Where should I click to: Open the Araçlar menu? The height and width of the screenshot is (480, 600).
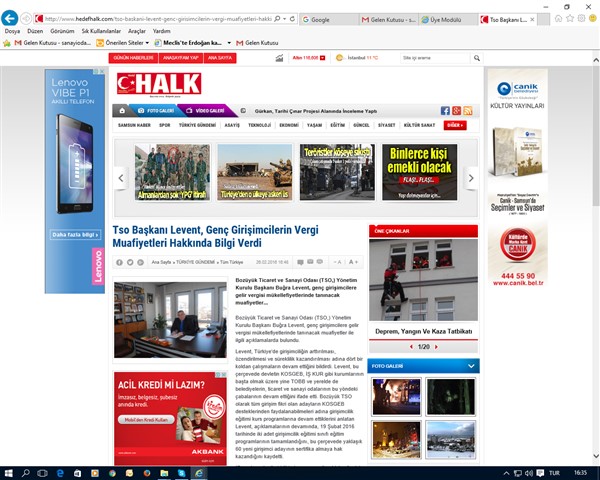tap(137, 31)
